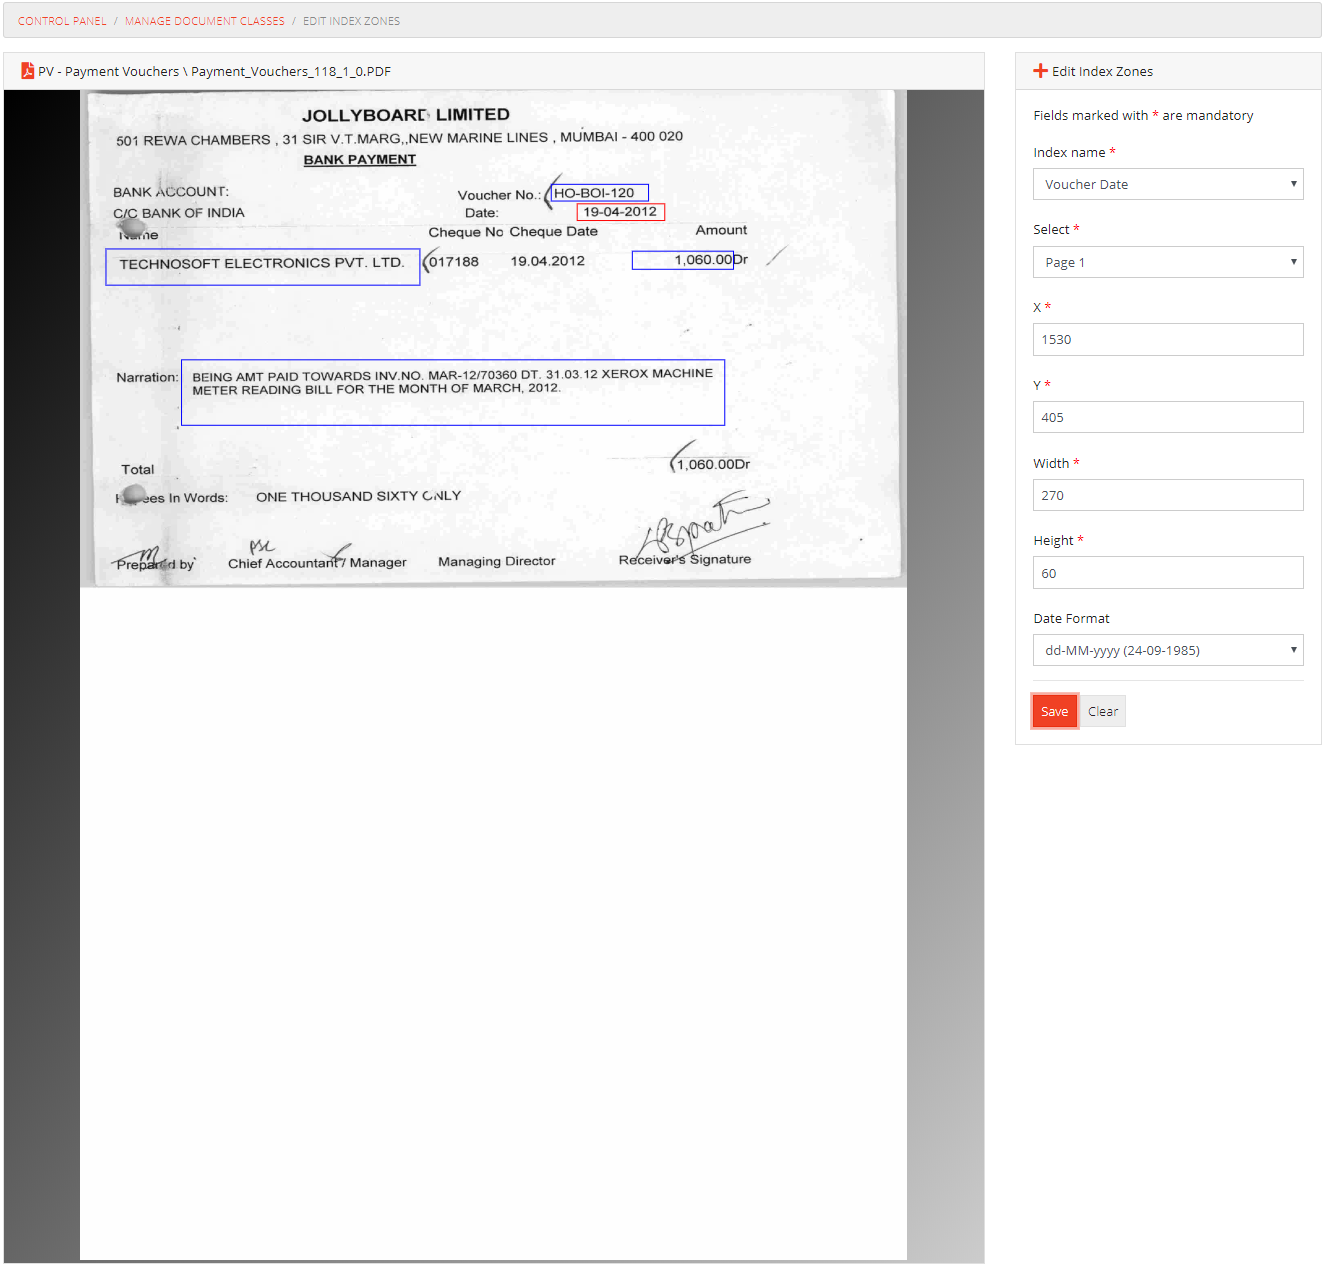The width and height of the screenshot is (1326, 1269).
Task: Clear the index zone form
Action: click(1103, 711)
